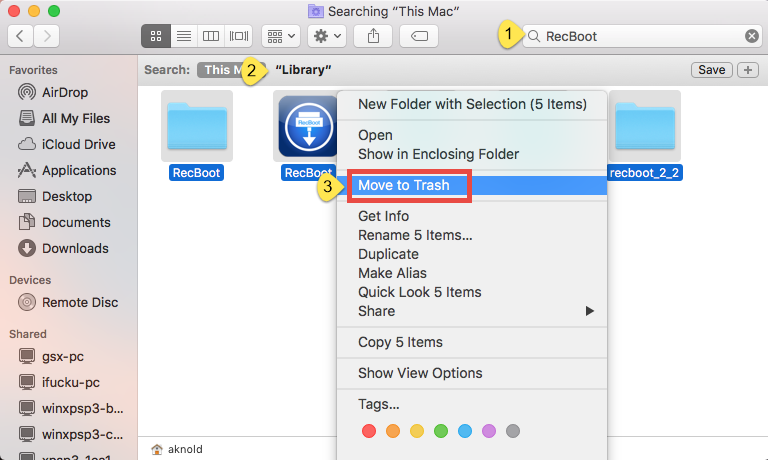Apply the gray tag color
The image size is (768, 460).
pos(513,431)
